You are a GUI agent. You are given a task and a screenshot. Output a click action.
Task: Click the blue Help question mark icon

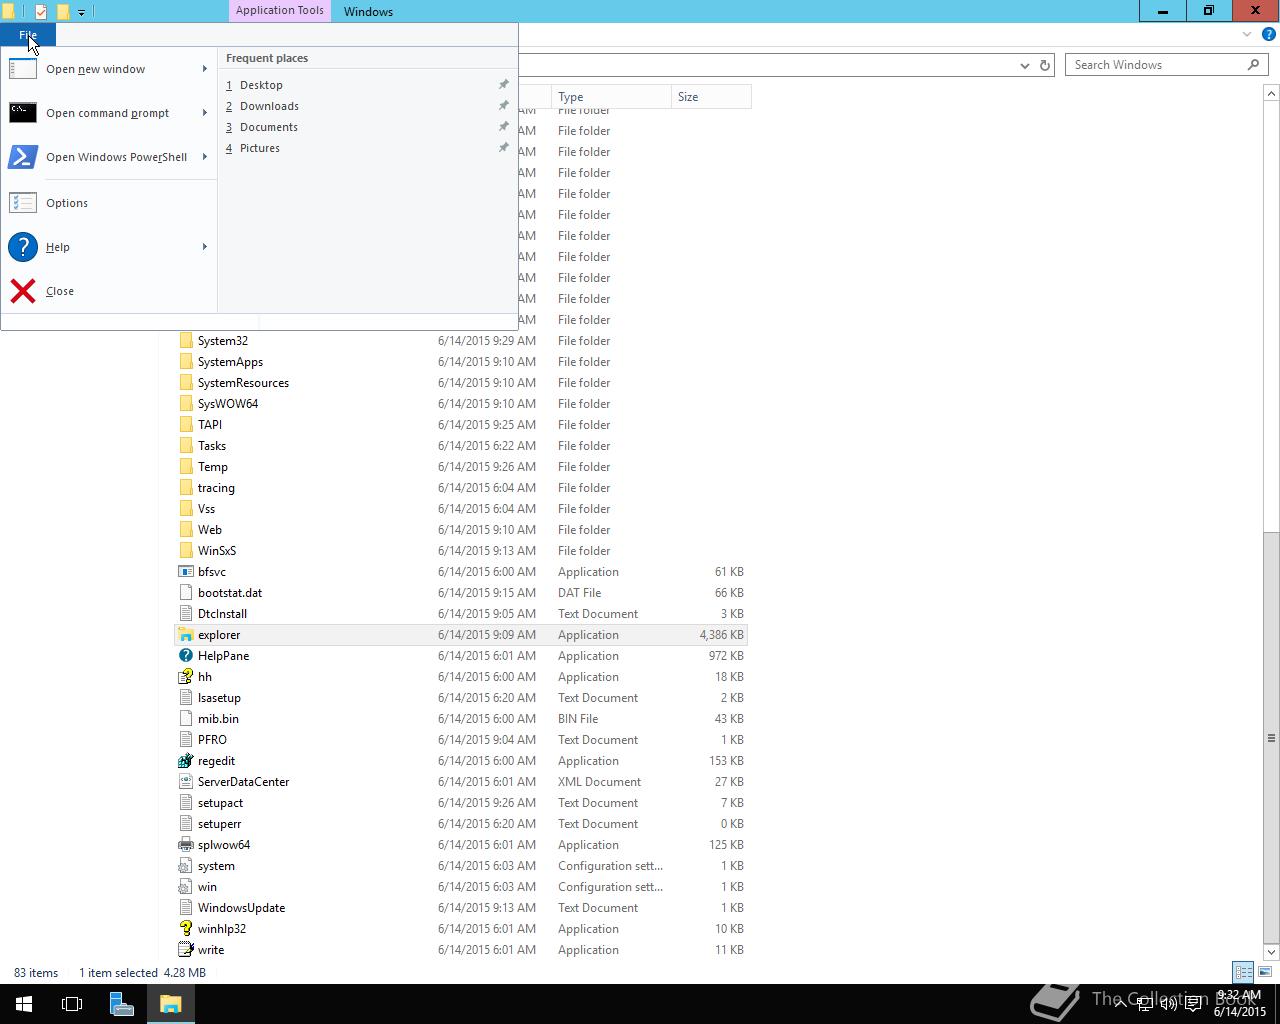(x=1268, y=34)
